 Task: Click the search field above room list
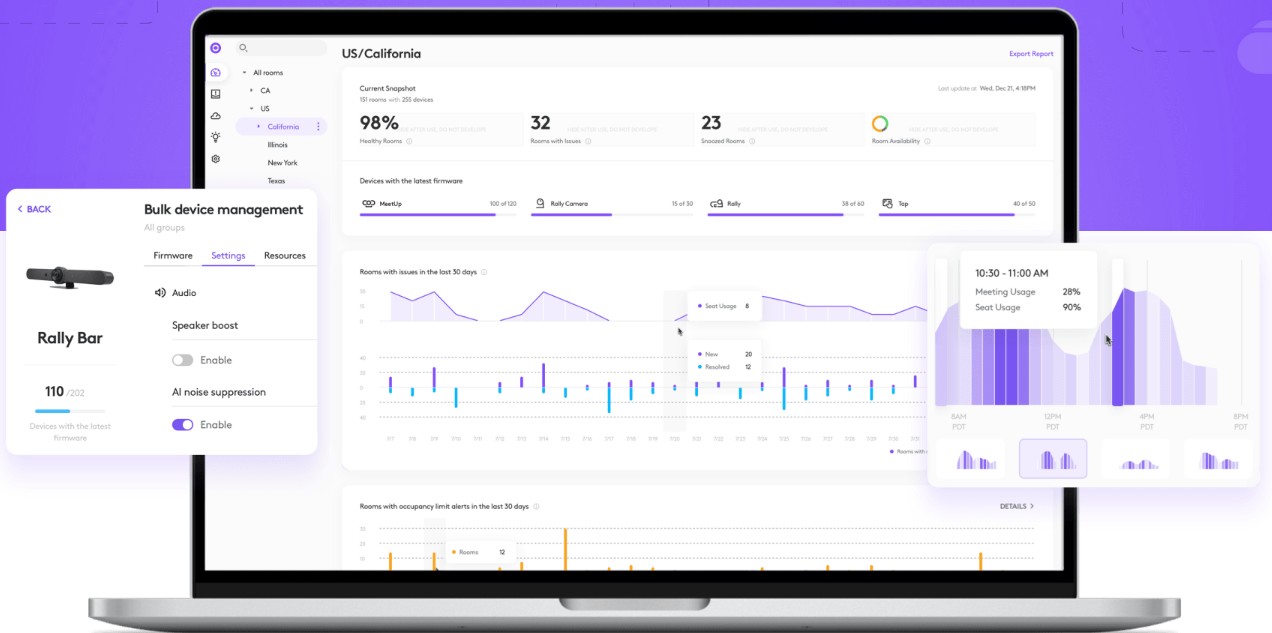[284, 48]
